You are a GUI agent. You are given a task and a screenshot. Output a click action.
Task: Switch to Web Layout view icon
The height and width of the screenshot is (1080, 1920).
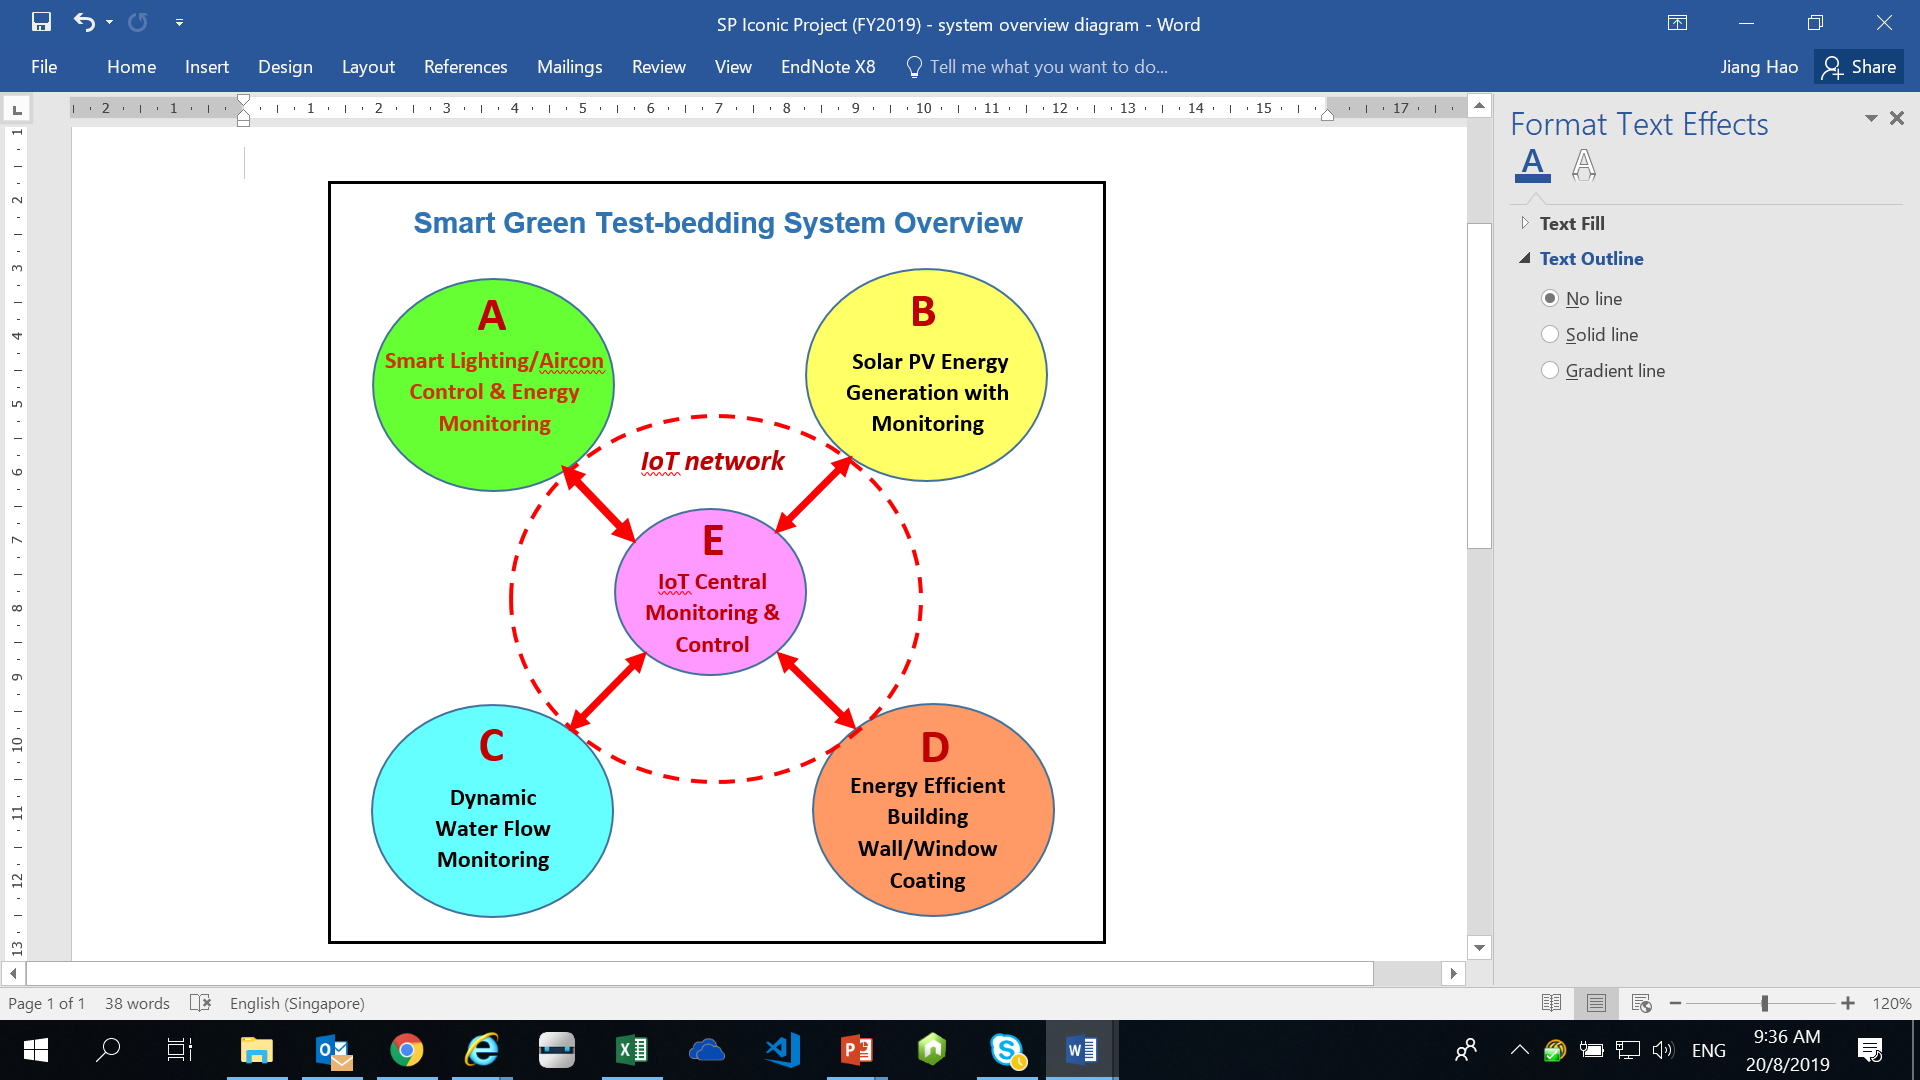point(1641,1002)
